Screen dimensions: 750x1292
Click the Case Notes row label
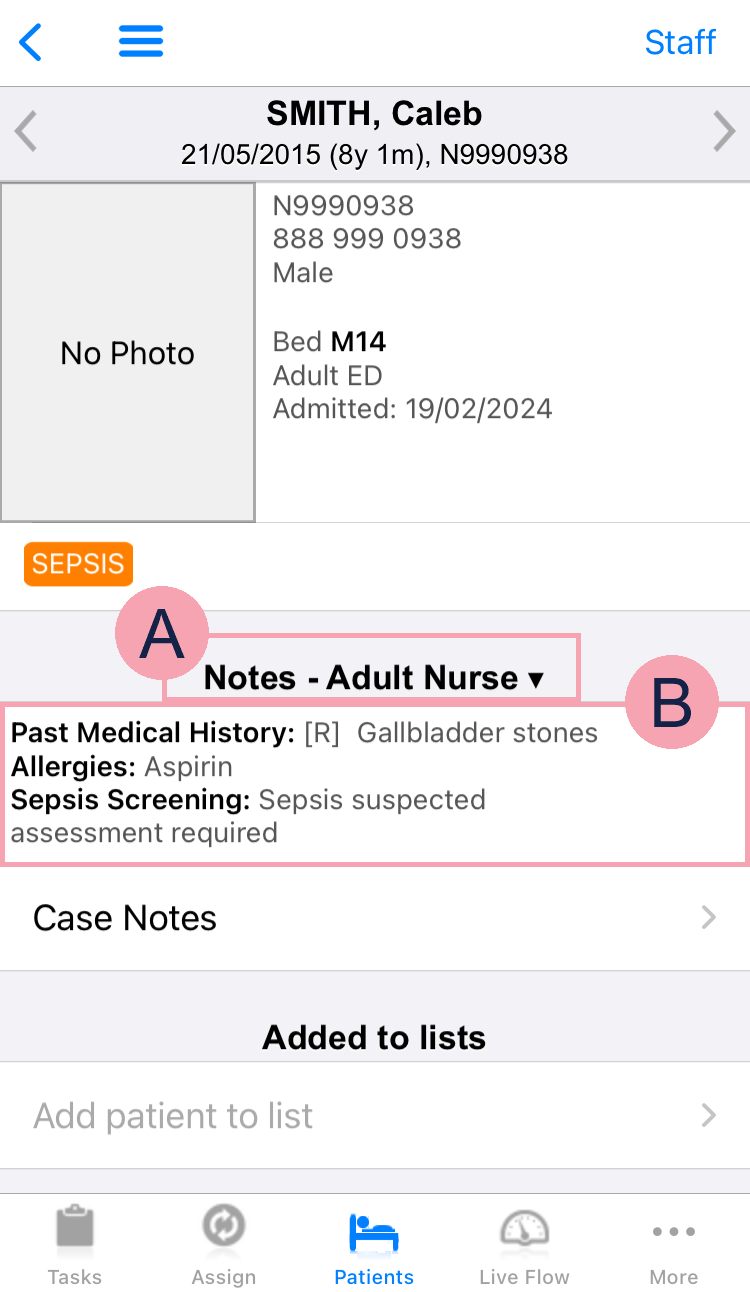pos(125,918)
